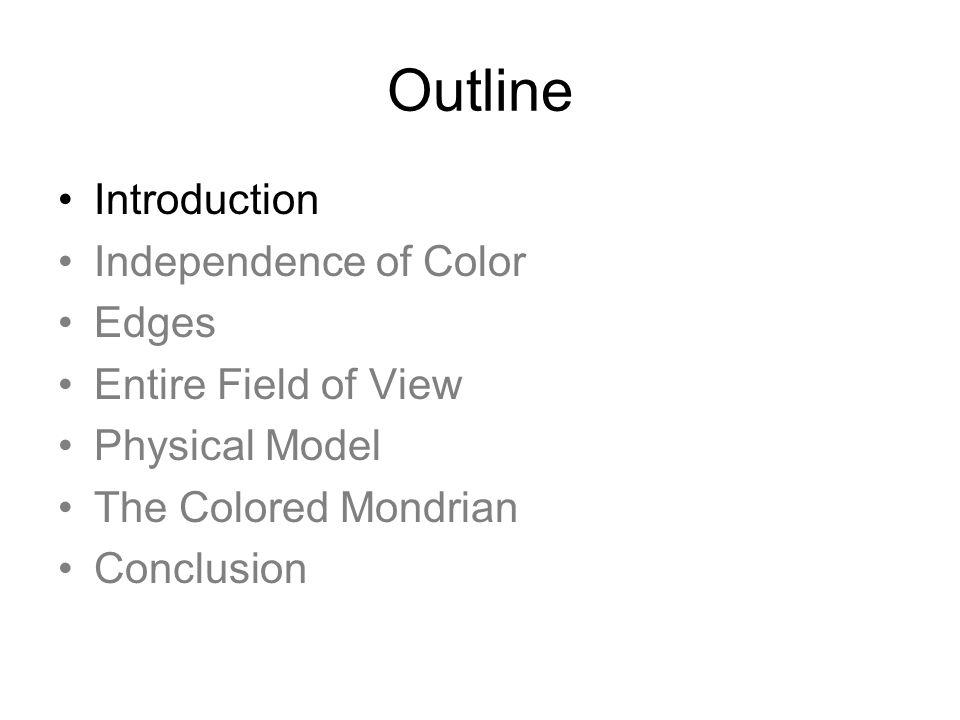Image resolution: width=960 pixels, height=720 pixels.
Task: Click the word Mondrian in the outline
Action: click(429, 507)
